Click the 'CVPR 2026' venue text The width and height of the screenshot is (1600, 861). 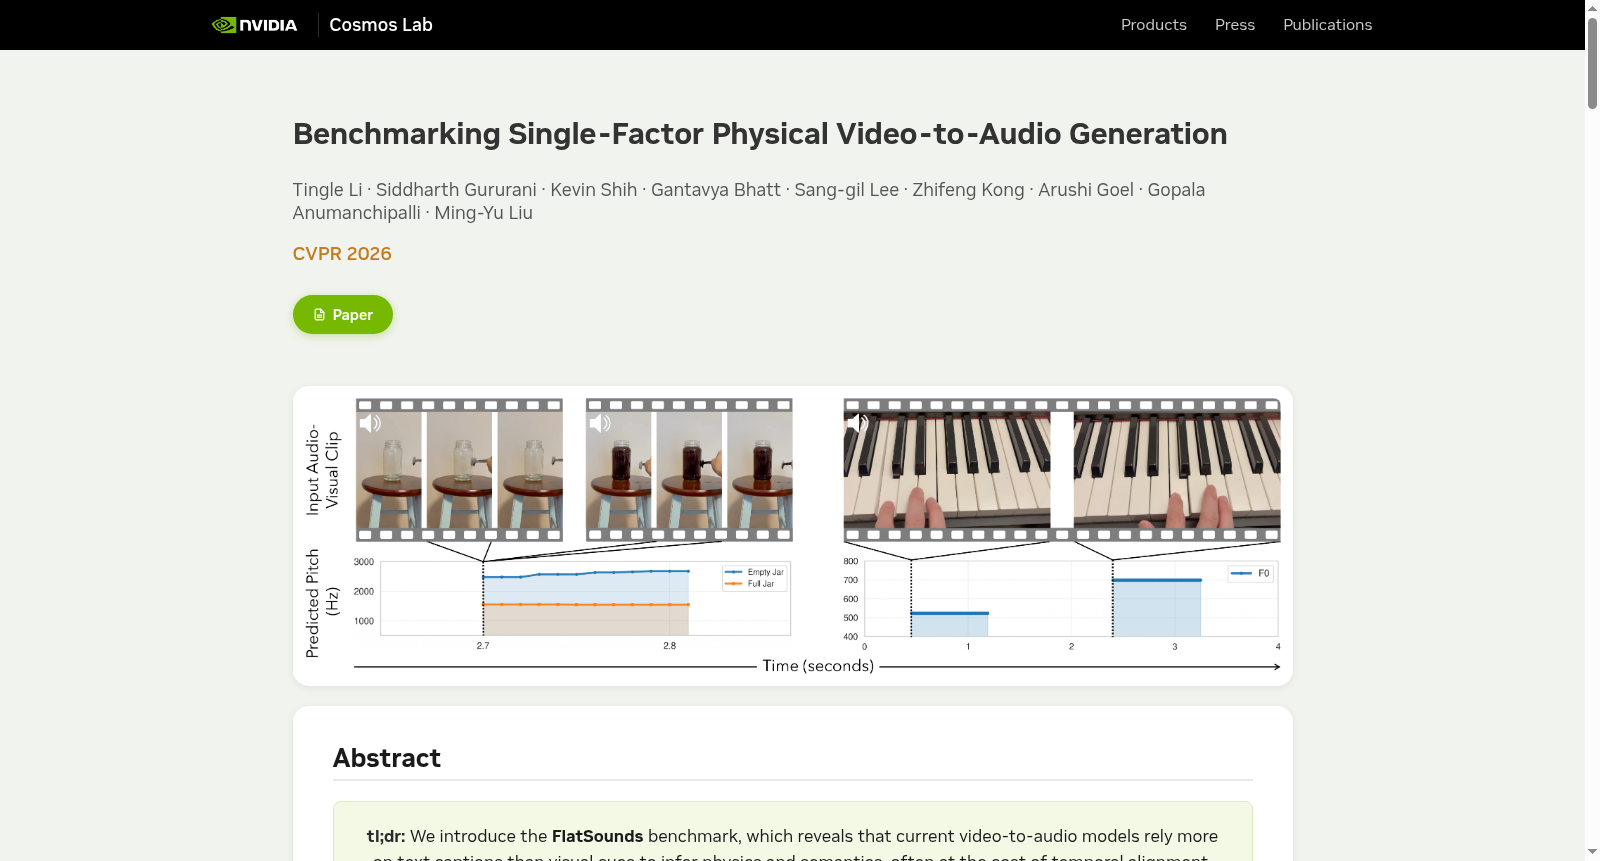[342, 254]
